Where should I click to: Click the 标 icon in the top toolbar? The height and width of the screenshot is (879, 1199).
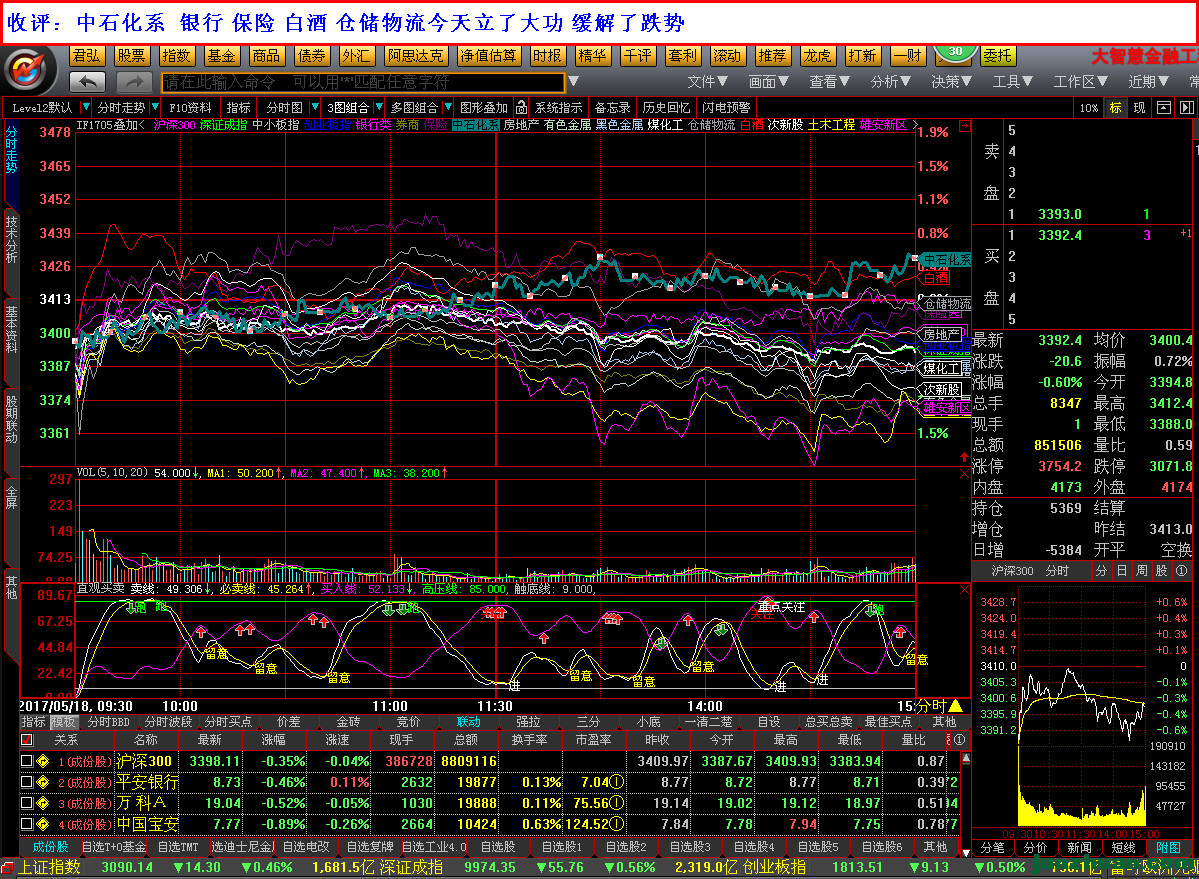click(1116, 108)
